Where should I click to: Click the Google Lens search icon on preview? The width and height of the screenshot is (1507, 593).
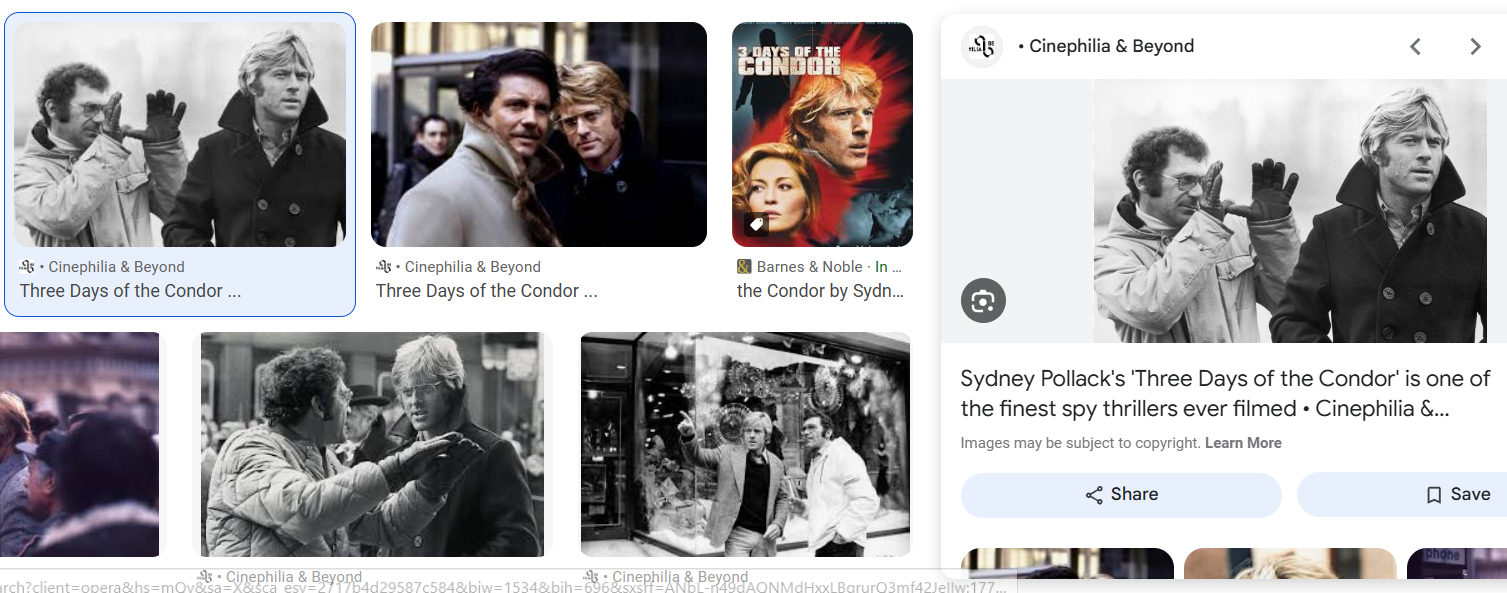[983, 301]
